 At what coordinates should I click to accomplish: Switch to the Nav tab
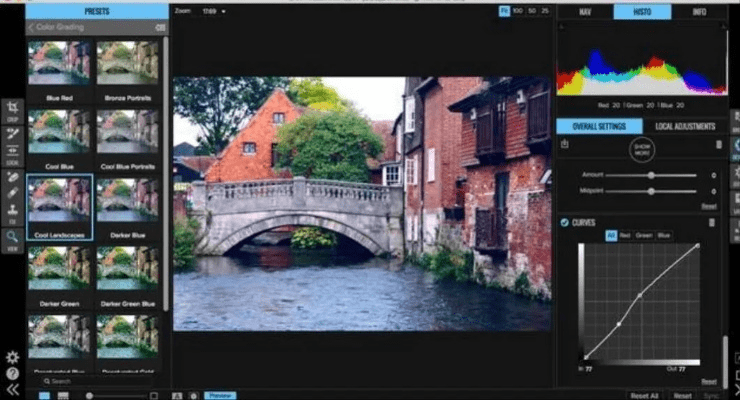pos(585,12)
